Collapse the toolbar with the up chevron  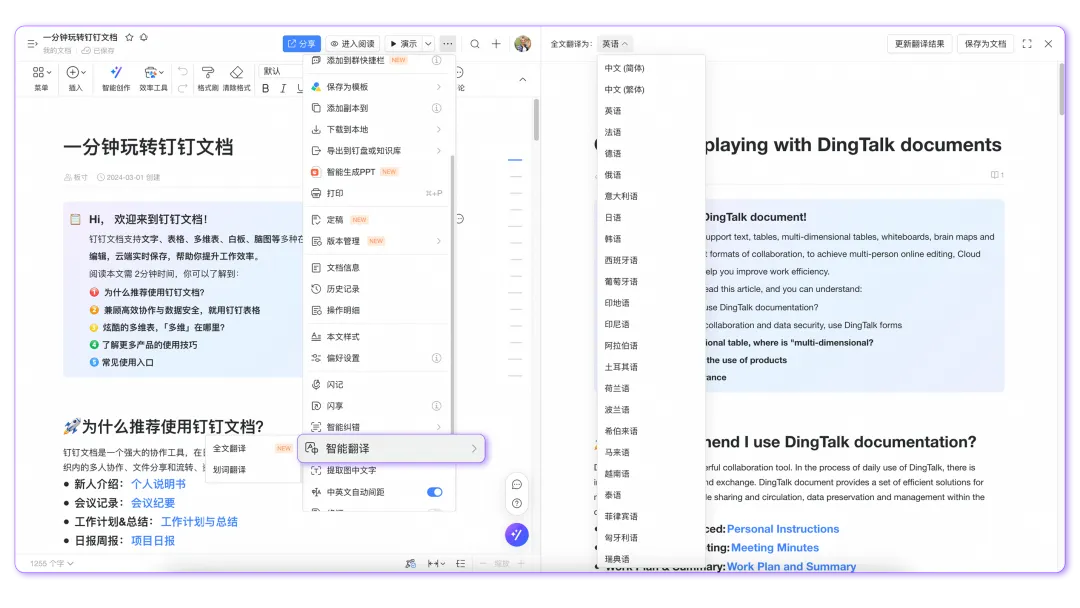pos(523,80)
